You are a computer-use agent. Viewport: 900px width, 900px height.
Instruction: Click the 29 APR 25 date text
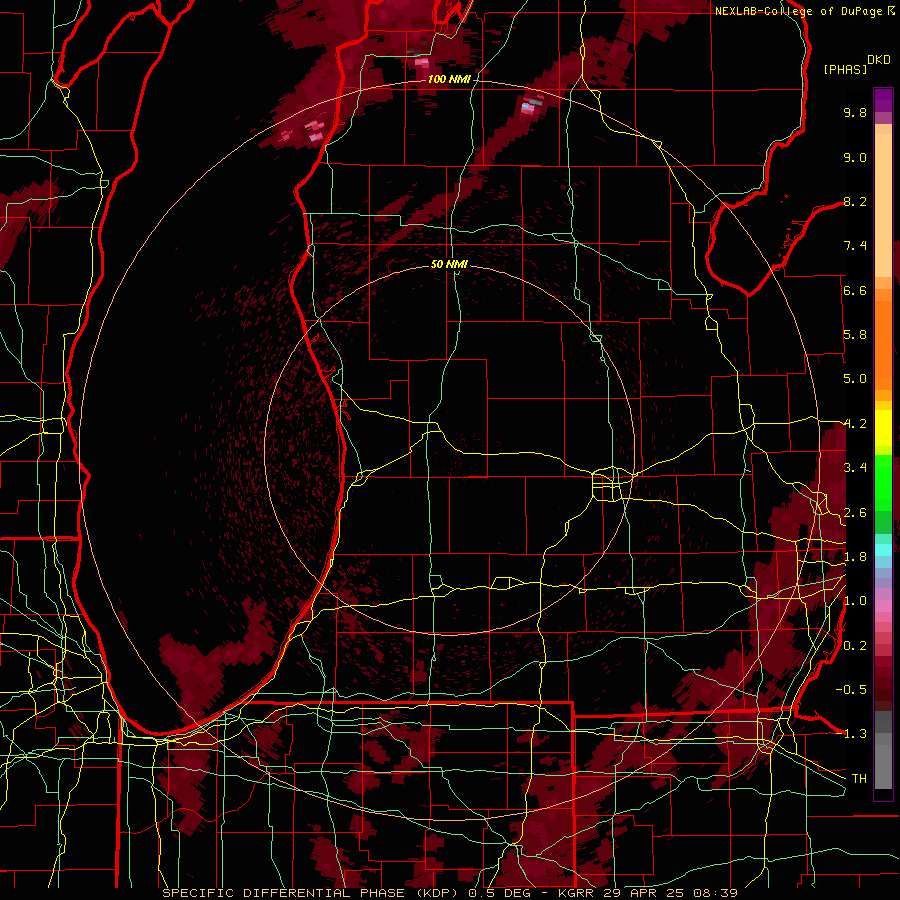(643, 893)
